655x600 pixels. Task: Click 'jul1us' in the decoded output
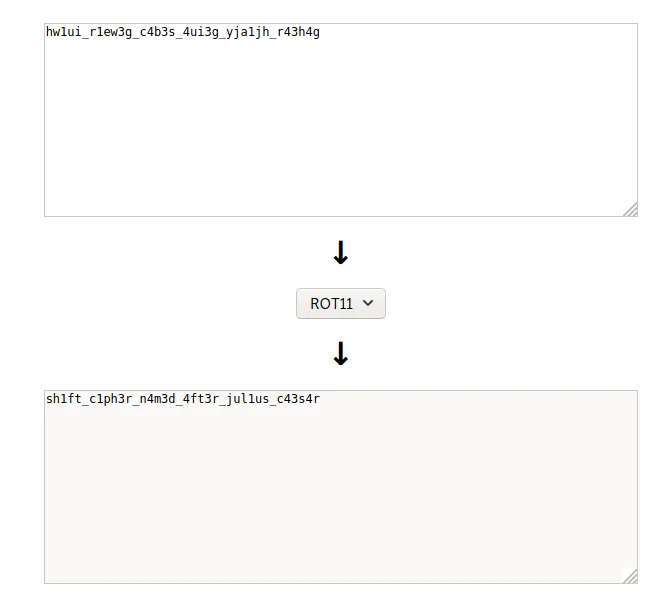(x=247, y=399)
